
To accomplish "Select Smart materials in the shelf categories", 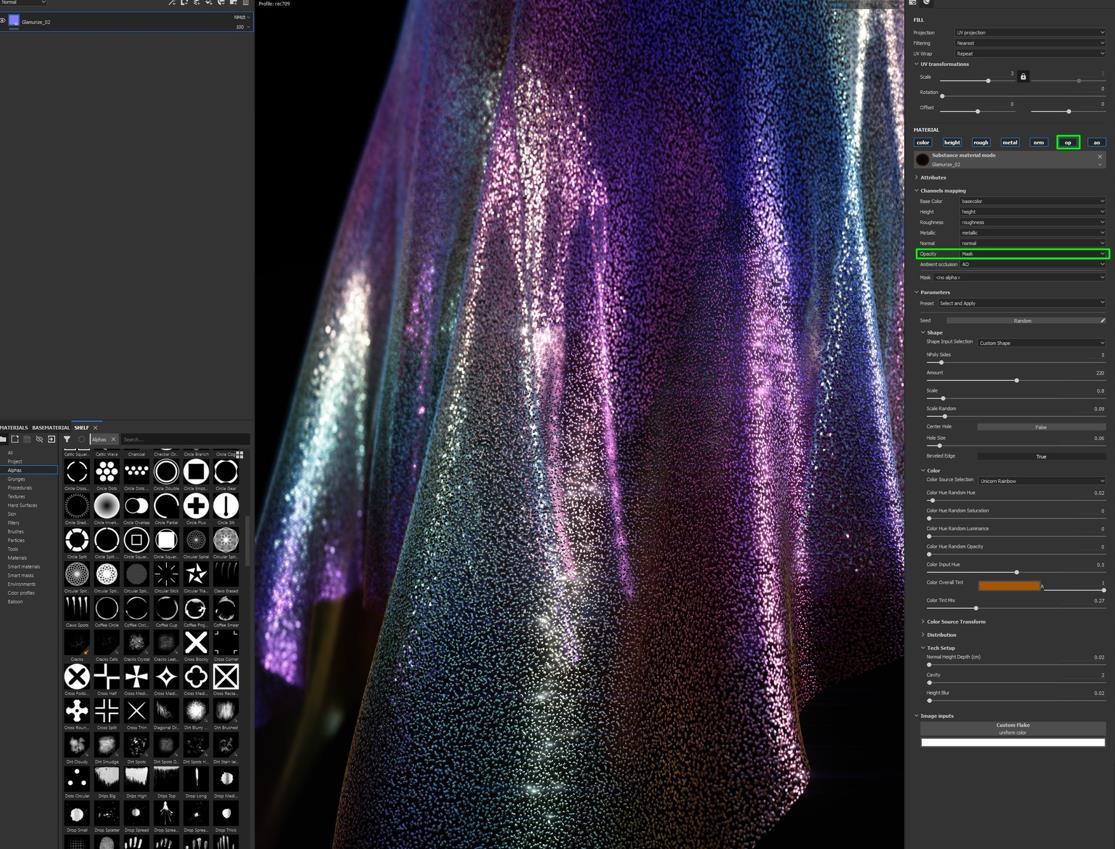I will [x=23, y=567].
